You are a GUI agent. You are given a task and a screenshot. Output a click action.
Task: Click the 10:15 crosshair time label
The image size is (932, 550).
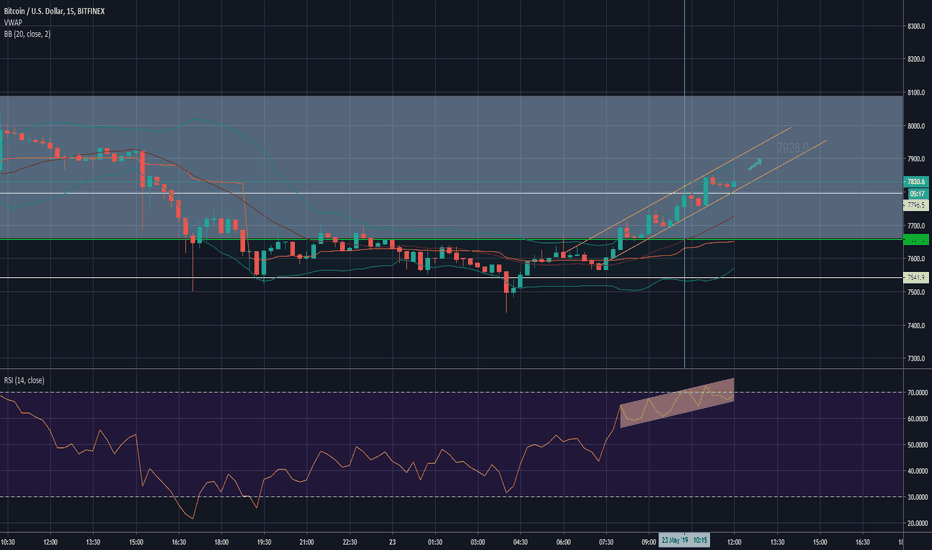point(700,540)
